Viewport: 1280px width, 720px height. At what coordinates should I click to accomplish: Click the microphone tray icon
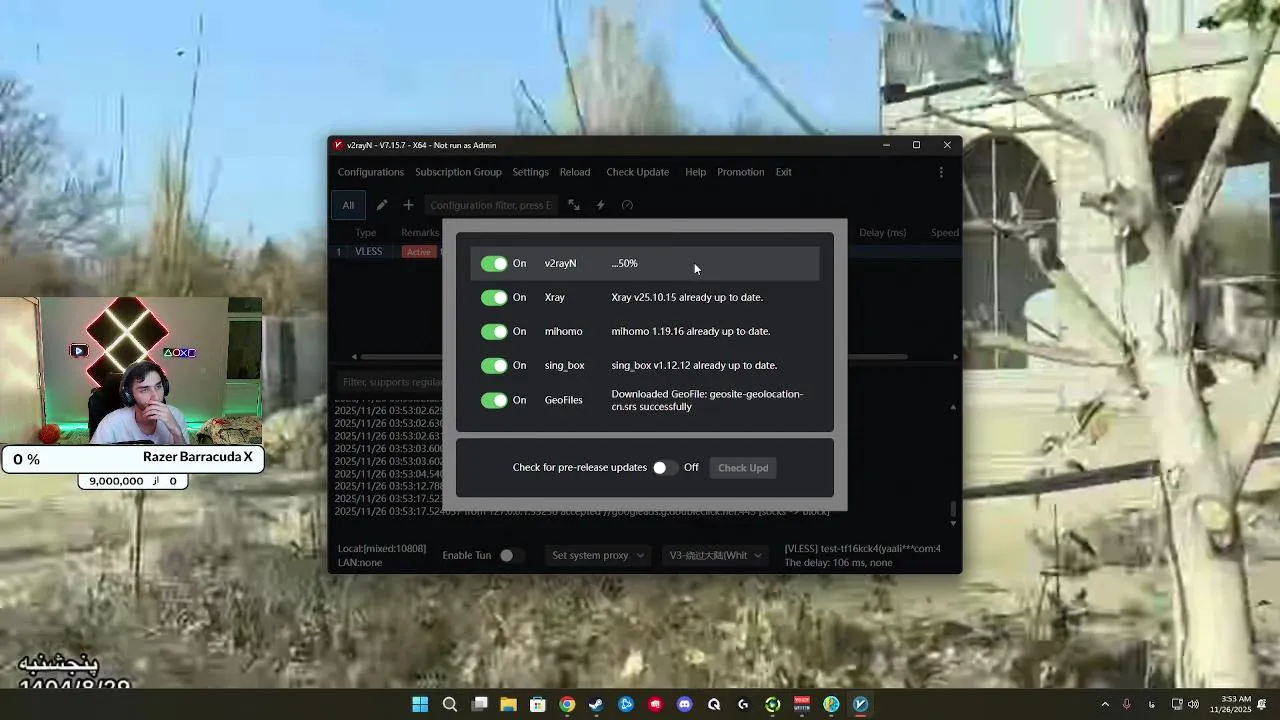[x=1127, y=705]
